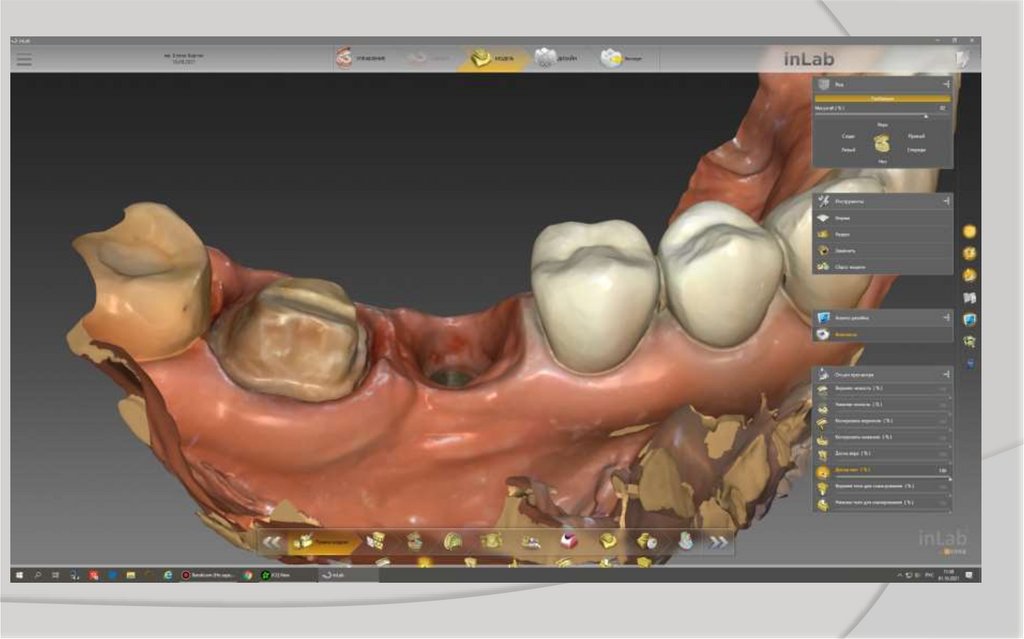Image resolution: width=1024 pixels, height=639 pixels.
Task: Click the yellow Global button in View panel
Action: pyautogui.click(x=882, y=99)
